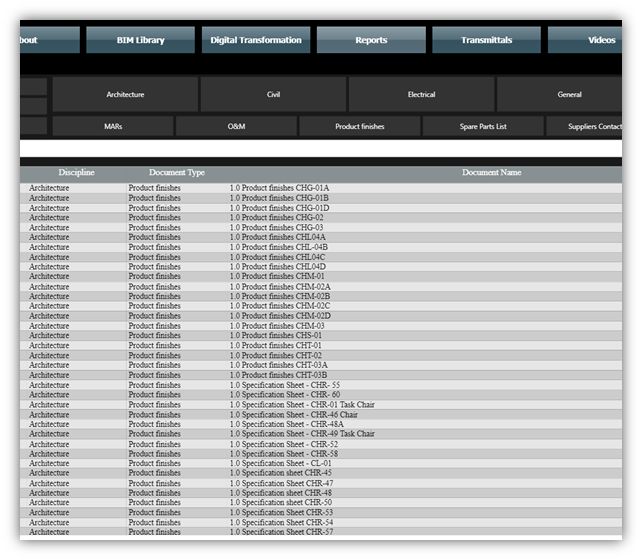Open the Reports menu
This screenshot has height=560, width=642.
[x=371, y=40]
